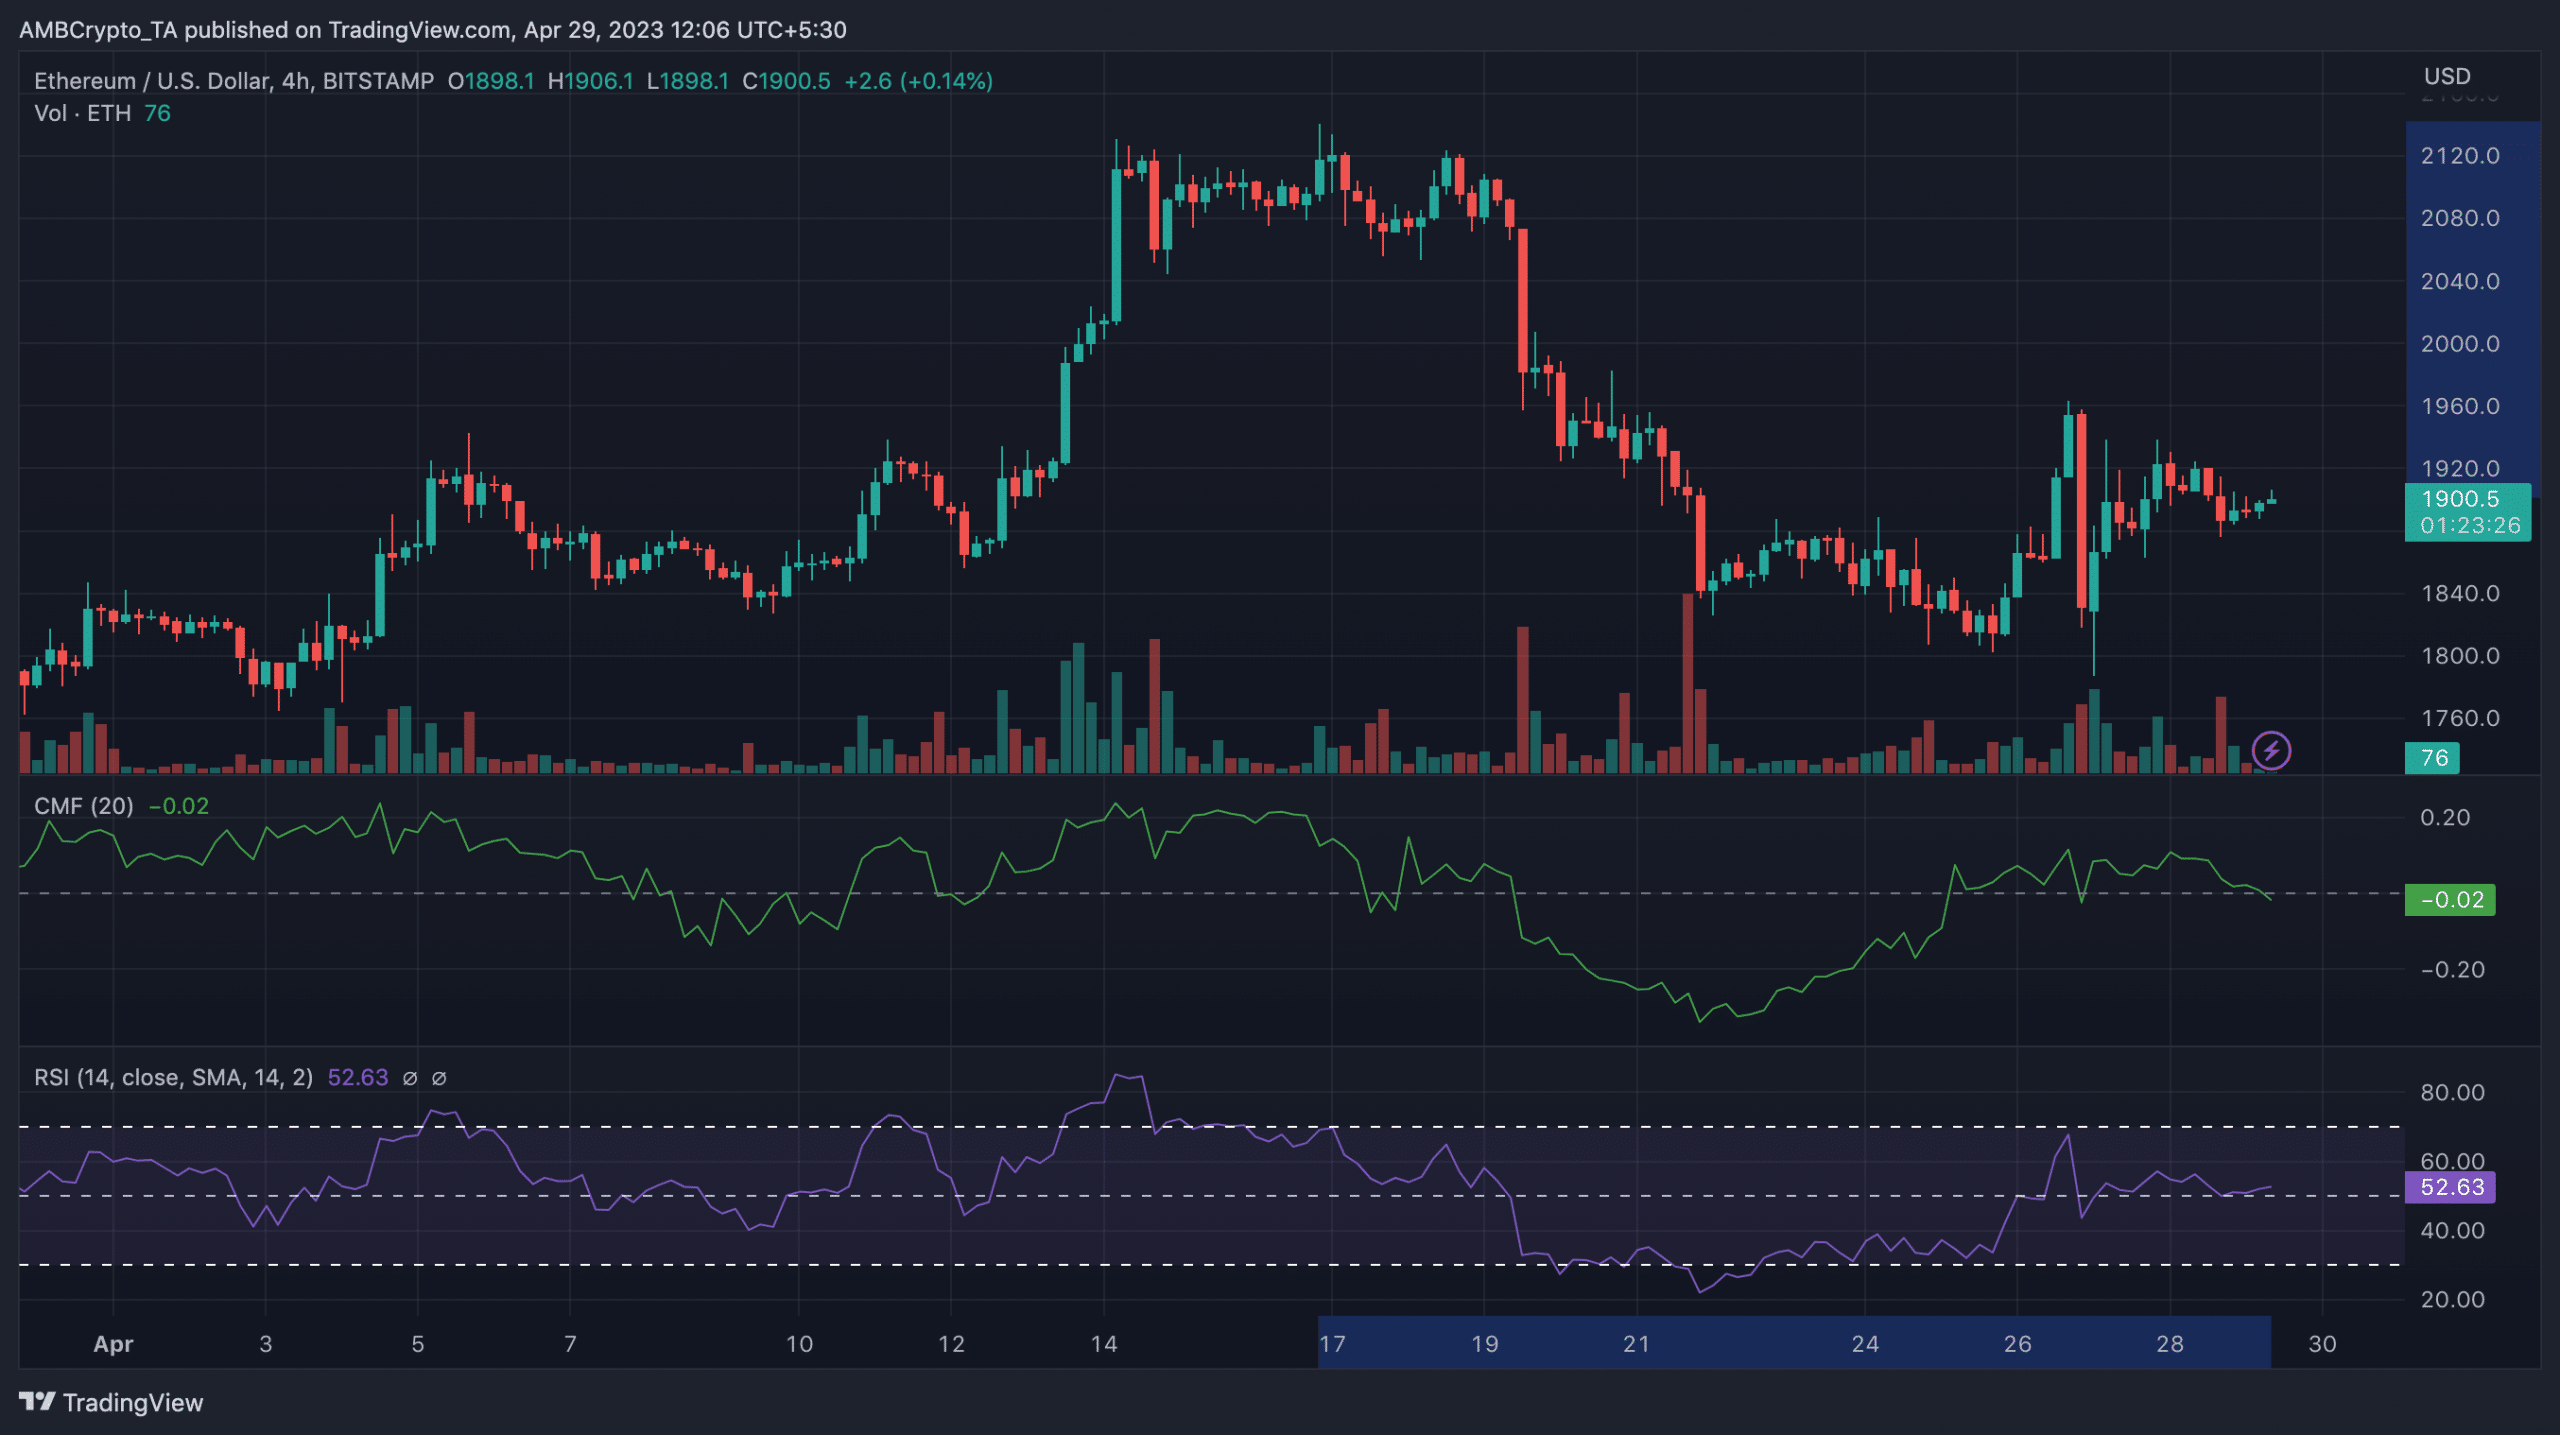This screenshot has height=1435, width=2560.
Task: Click the 76 value in Vol legend
Action: point(158,113)
